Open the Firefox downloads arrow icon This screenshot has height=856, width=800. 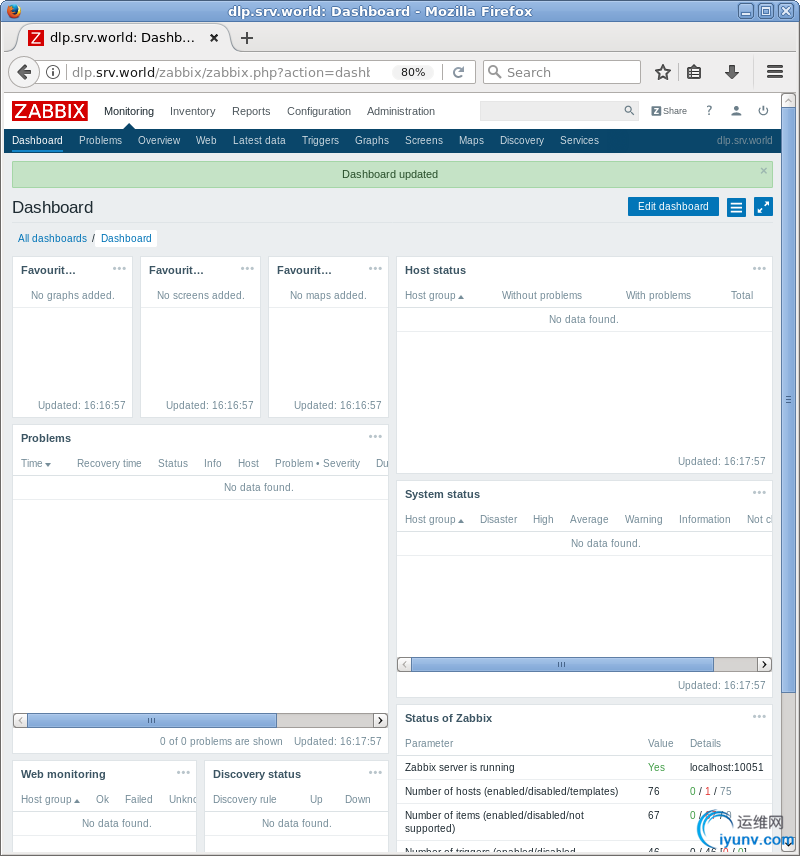(x=732, y=72)
